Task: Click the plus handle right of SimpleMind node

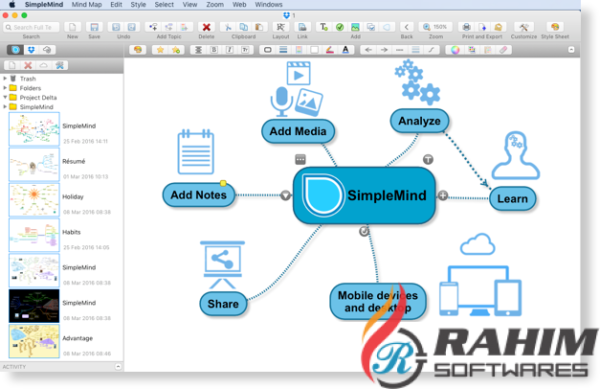Action: point(443,195)
